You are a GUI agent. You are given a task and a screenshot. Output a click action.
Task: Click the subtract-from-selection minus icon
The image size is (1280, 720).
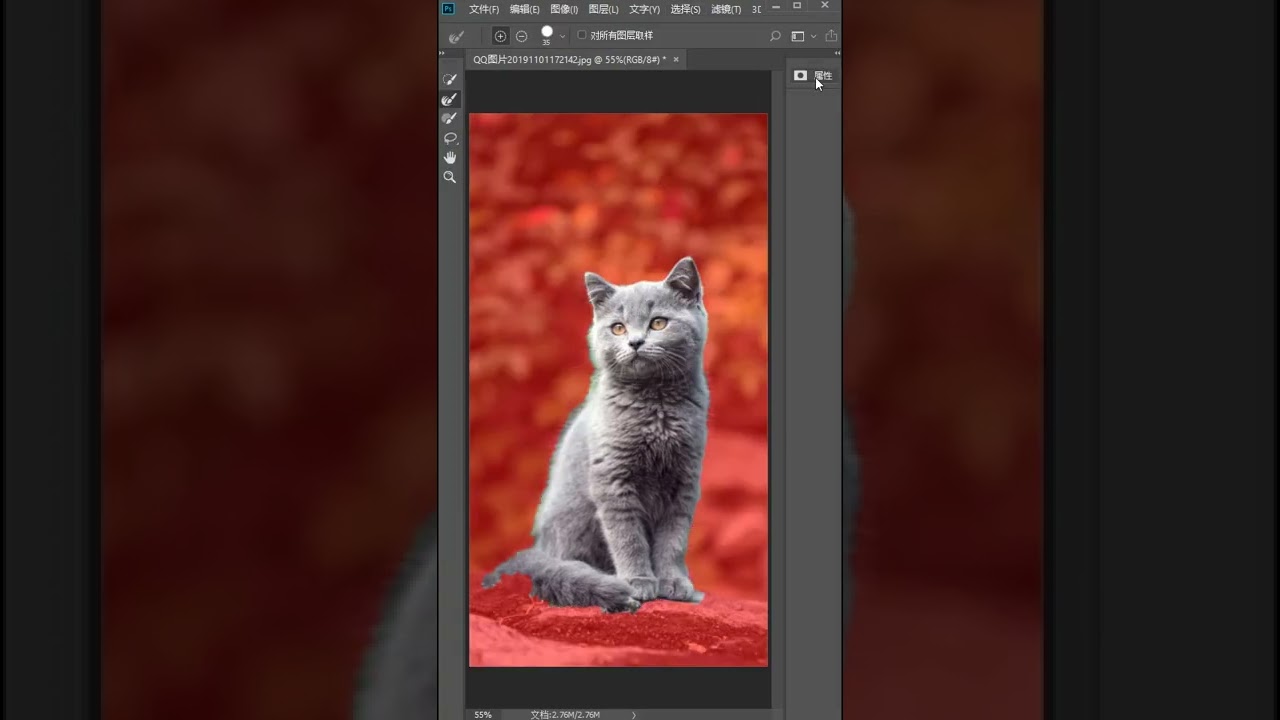tap(521, 36)
